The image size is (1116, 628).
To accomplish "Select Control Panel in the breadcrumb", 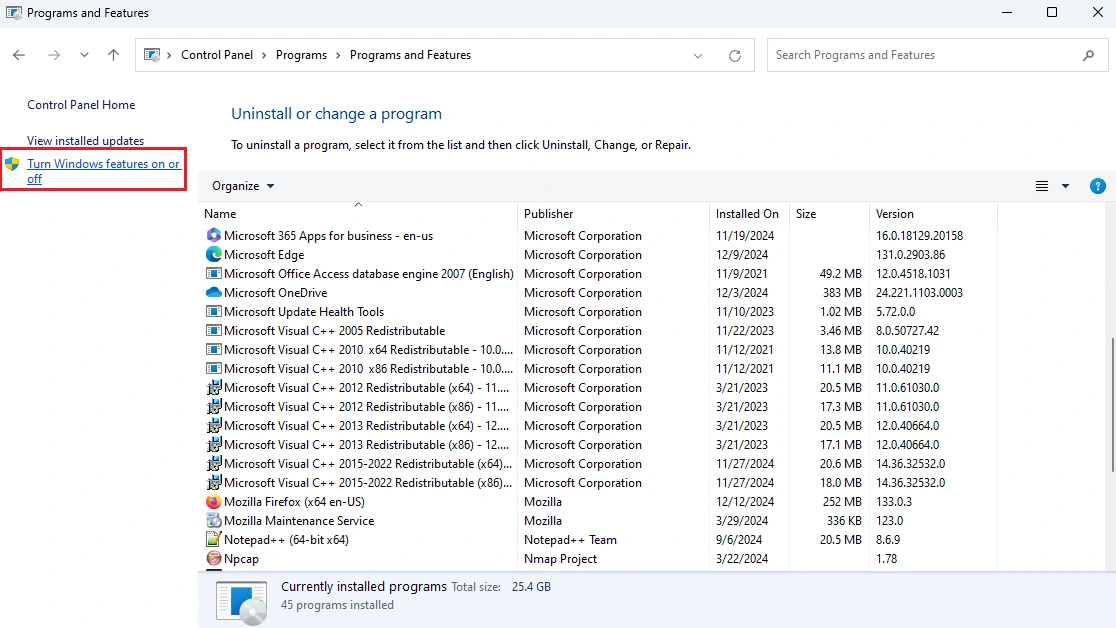I will (x=217, y=55).
